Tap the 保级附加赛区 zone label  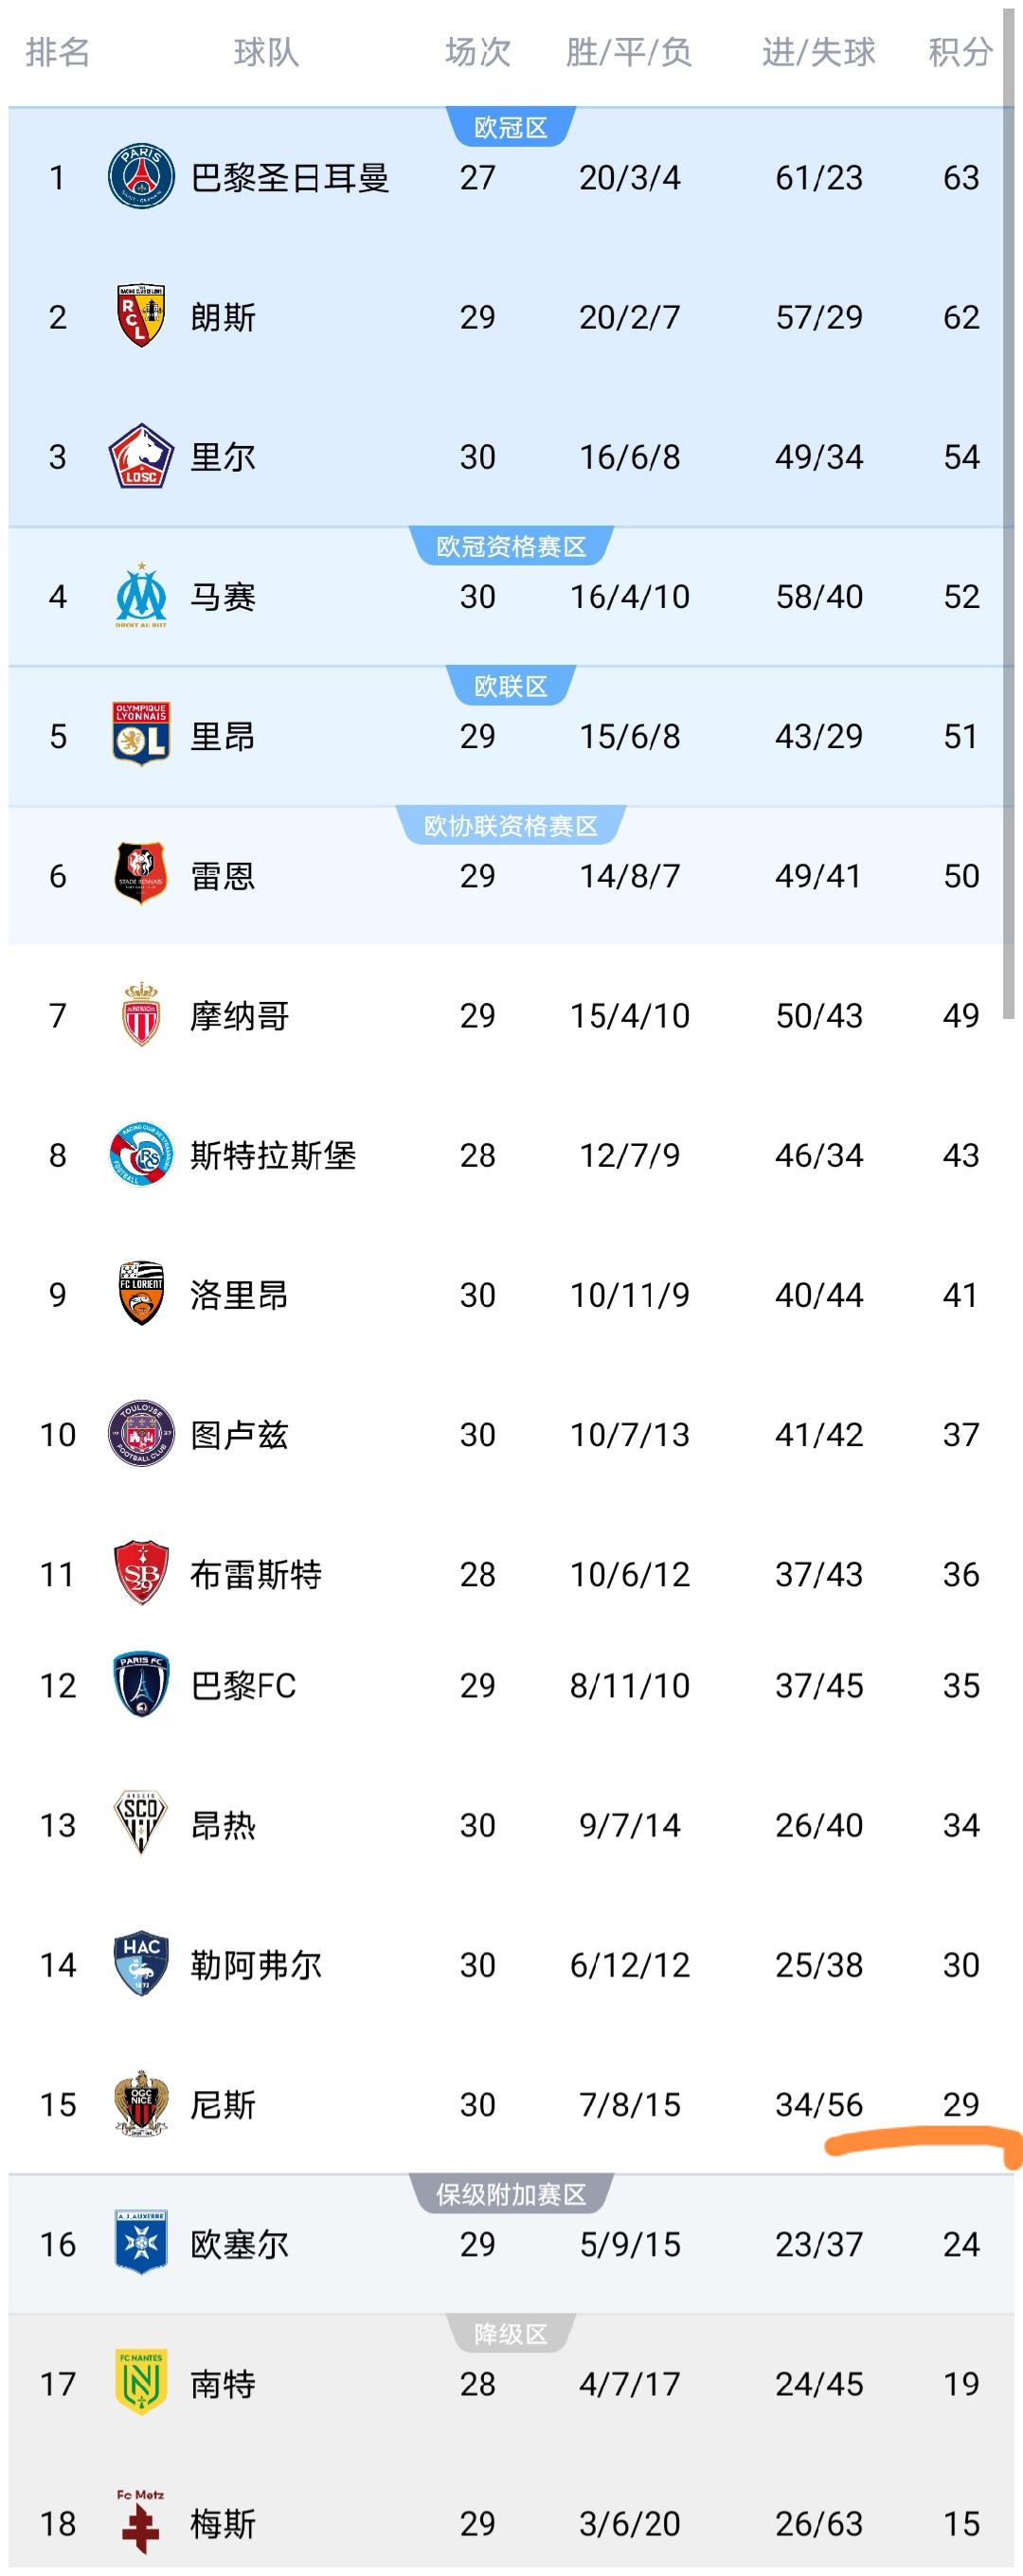[511, 2194]
